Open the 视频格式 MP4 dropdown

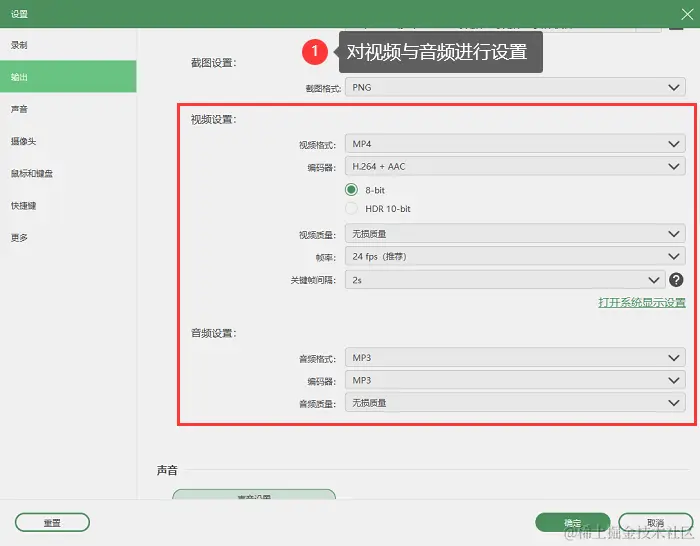click(x=515, y=144)
